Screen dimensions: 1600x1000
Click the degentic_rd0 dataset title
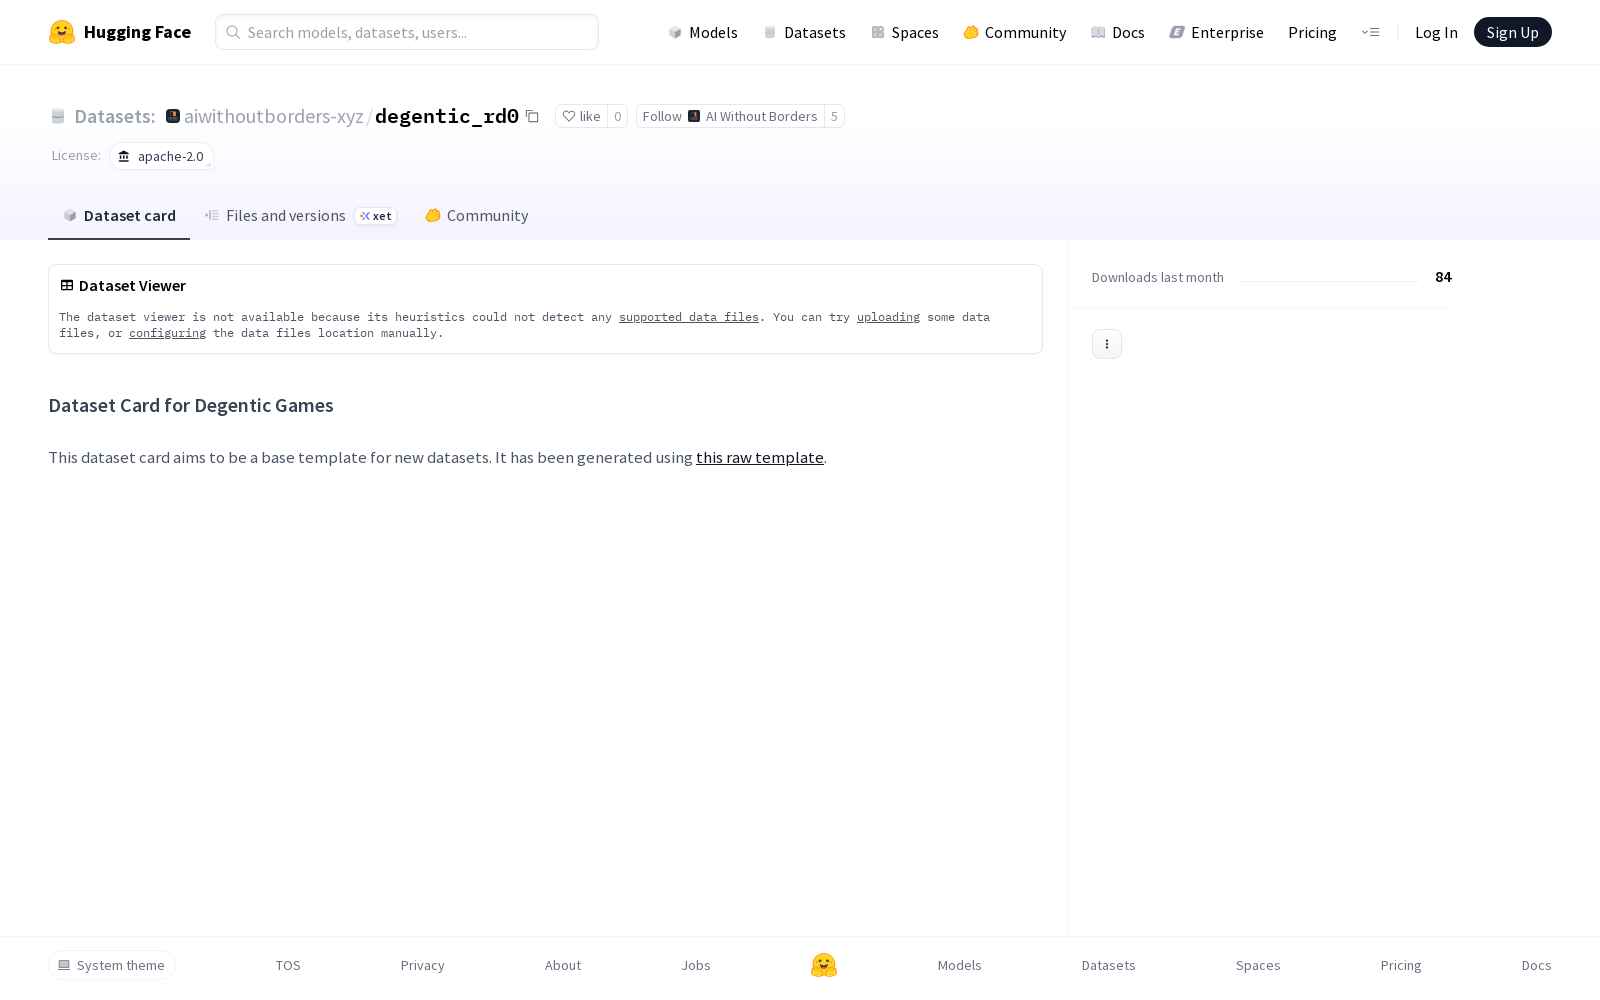pos(447,116)
